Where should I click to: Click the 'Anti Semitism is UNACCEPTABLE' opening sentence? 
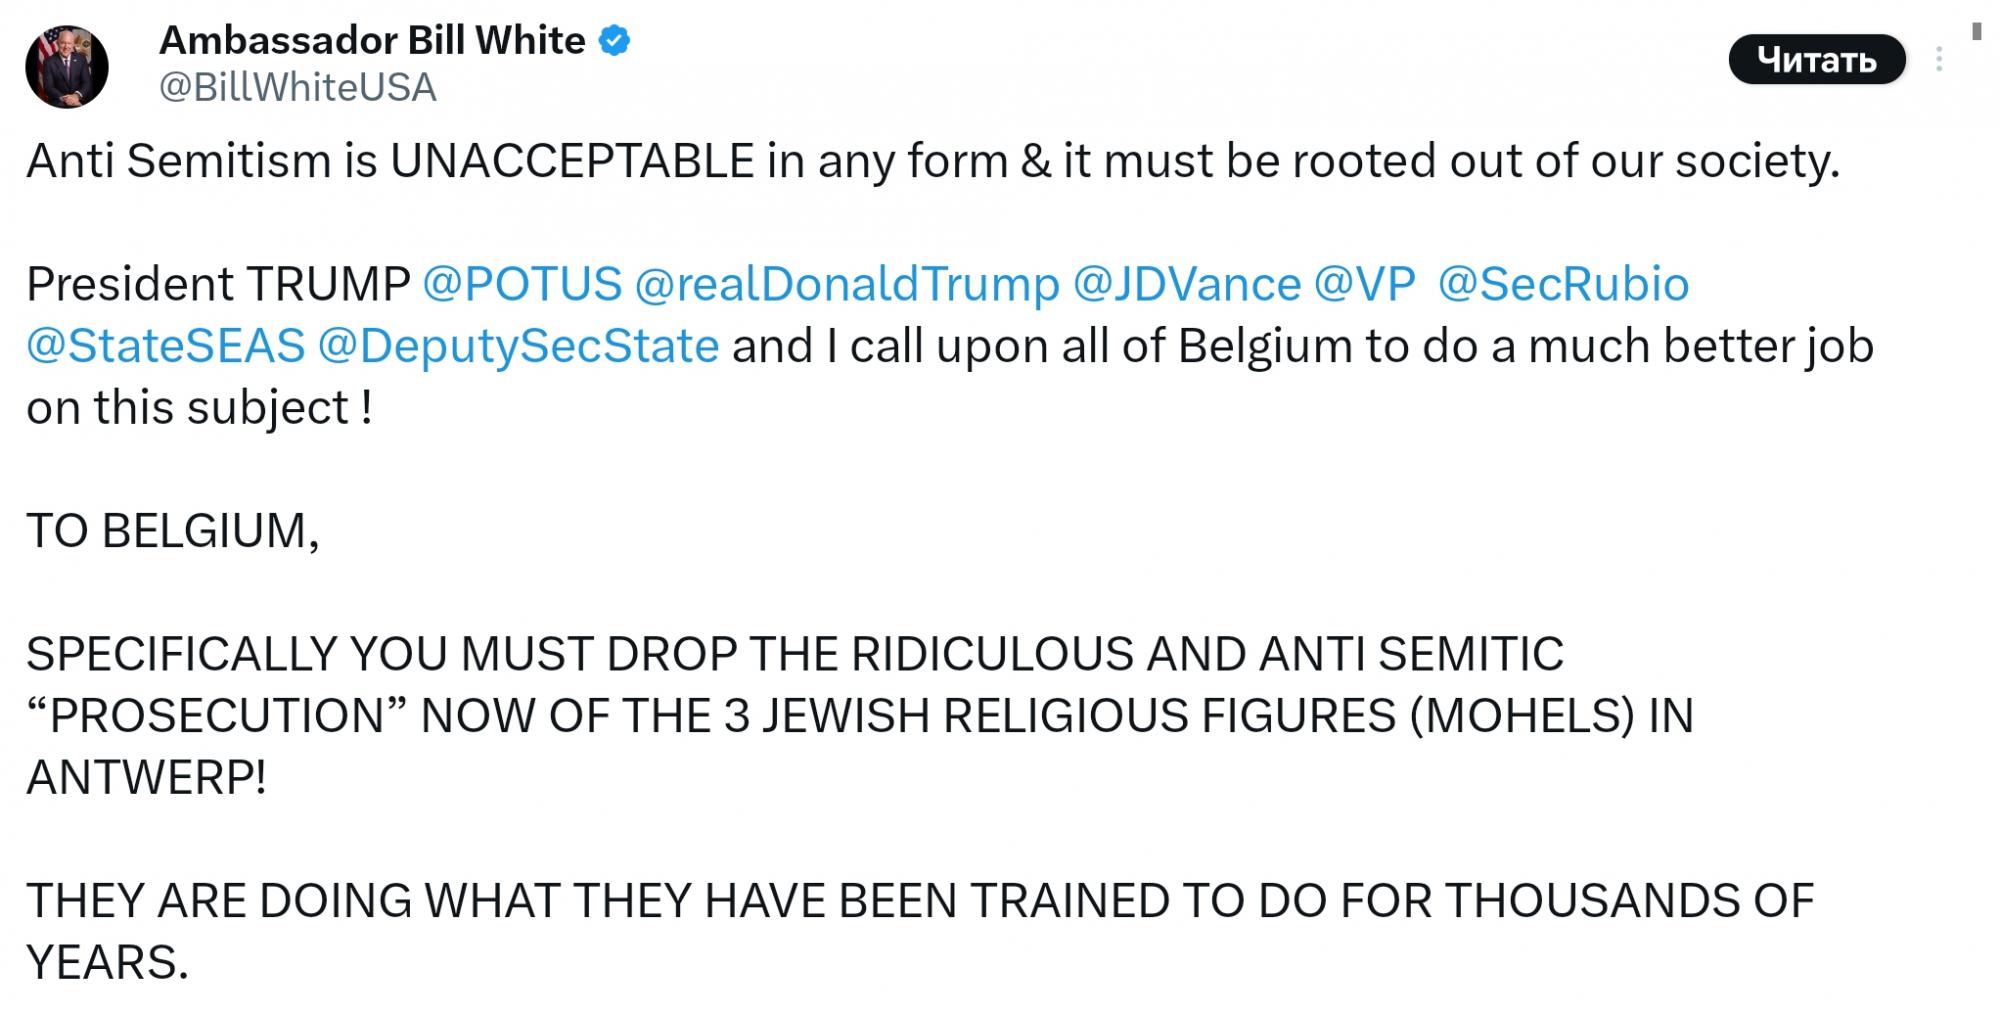pyautogui.click(x=932, y=161)
